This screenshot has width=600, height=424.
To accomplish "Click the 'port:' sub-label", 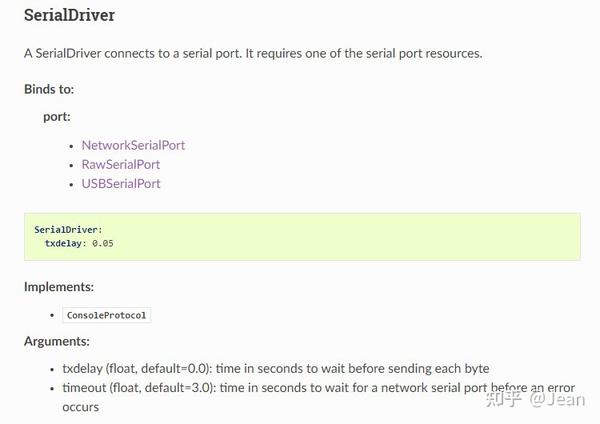I will pyautogui.click(x=57, y=116).
